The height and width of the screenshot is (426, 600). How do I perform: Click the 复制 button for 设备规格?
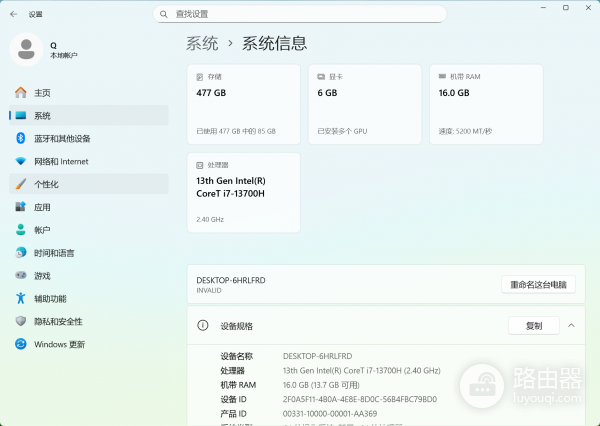[x=534, y=326]
